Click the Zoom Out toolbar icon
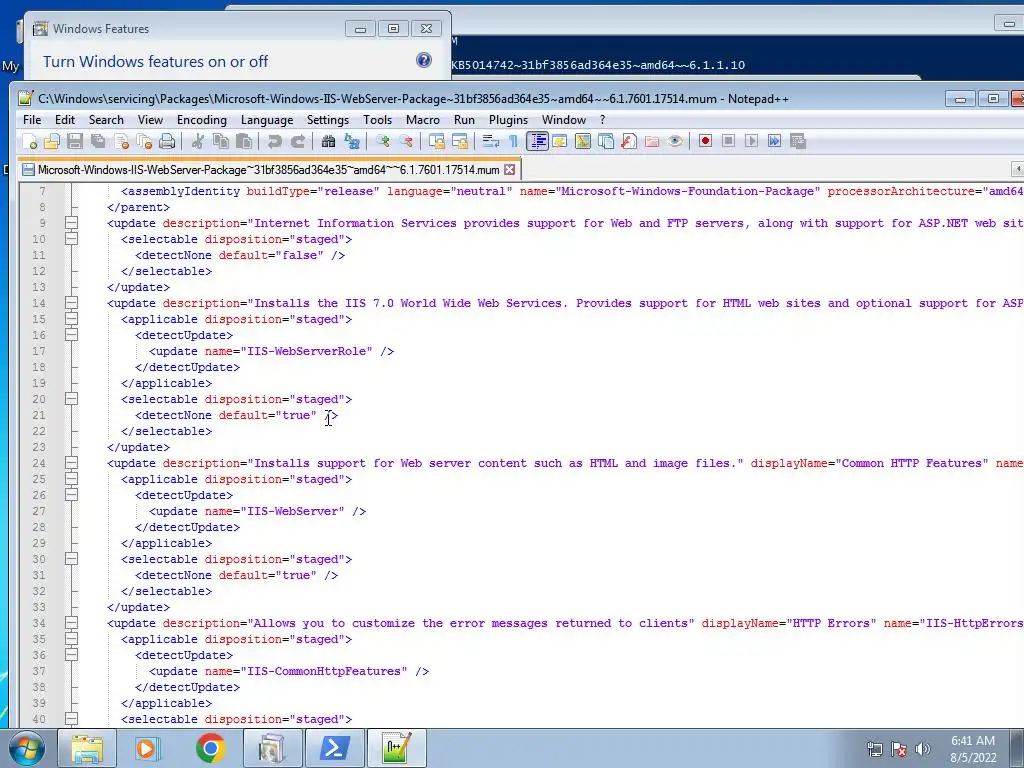Screen dimensions: 1024x768 [x=406, y=142]
